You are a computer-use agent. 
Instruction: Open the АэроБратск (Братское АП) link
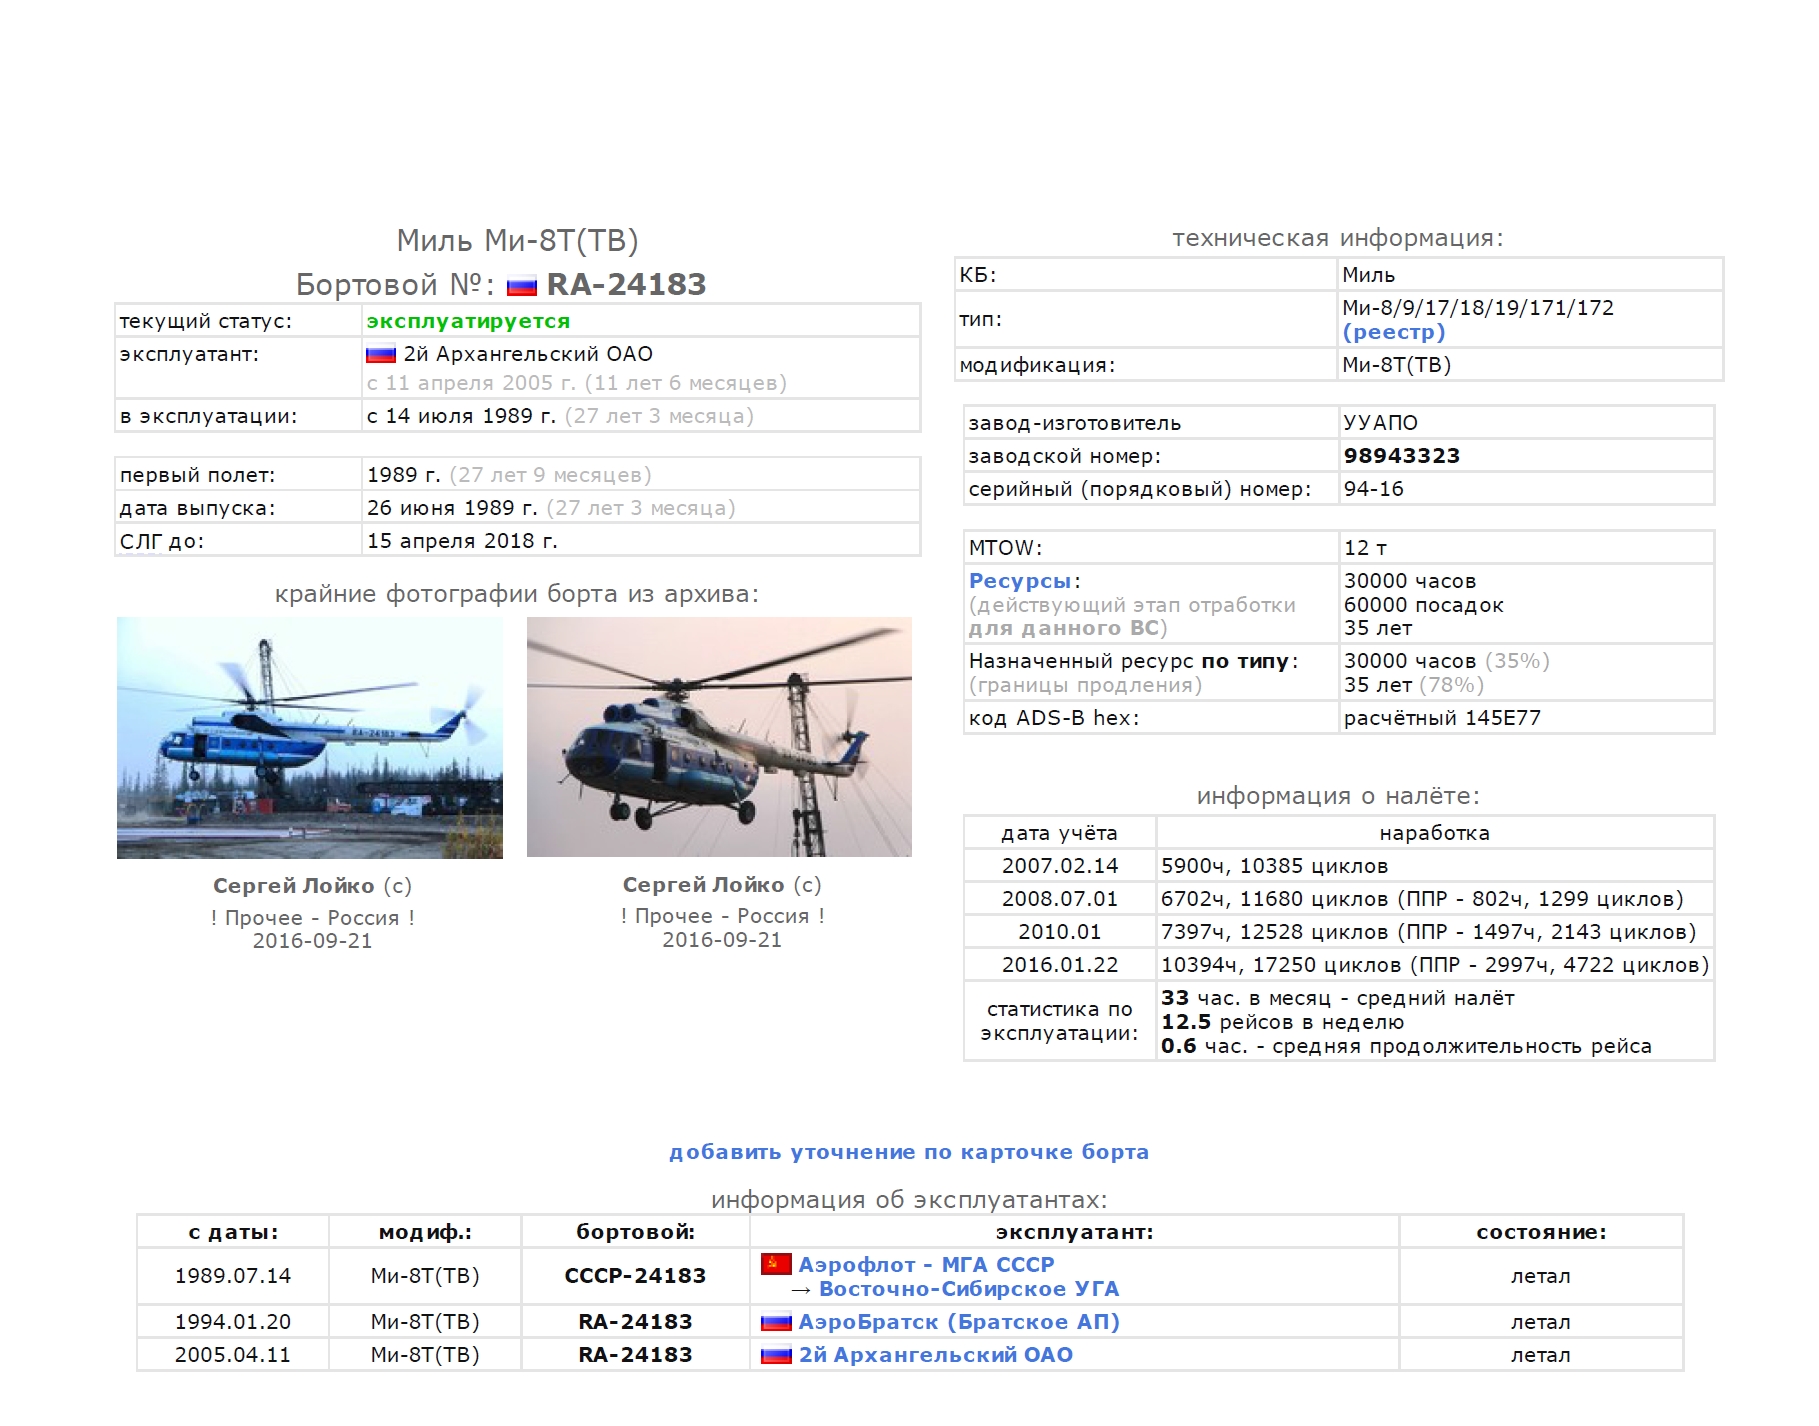[x=958, y=1322]
